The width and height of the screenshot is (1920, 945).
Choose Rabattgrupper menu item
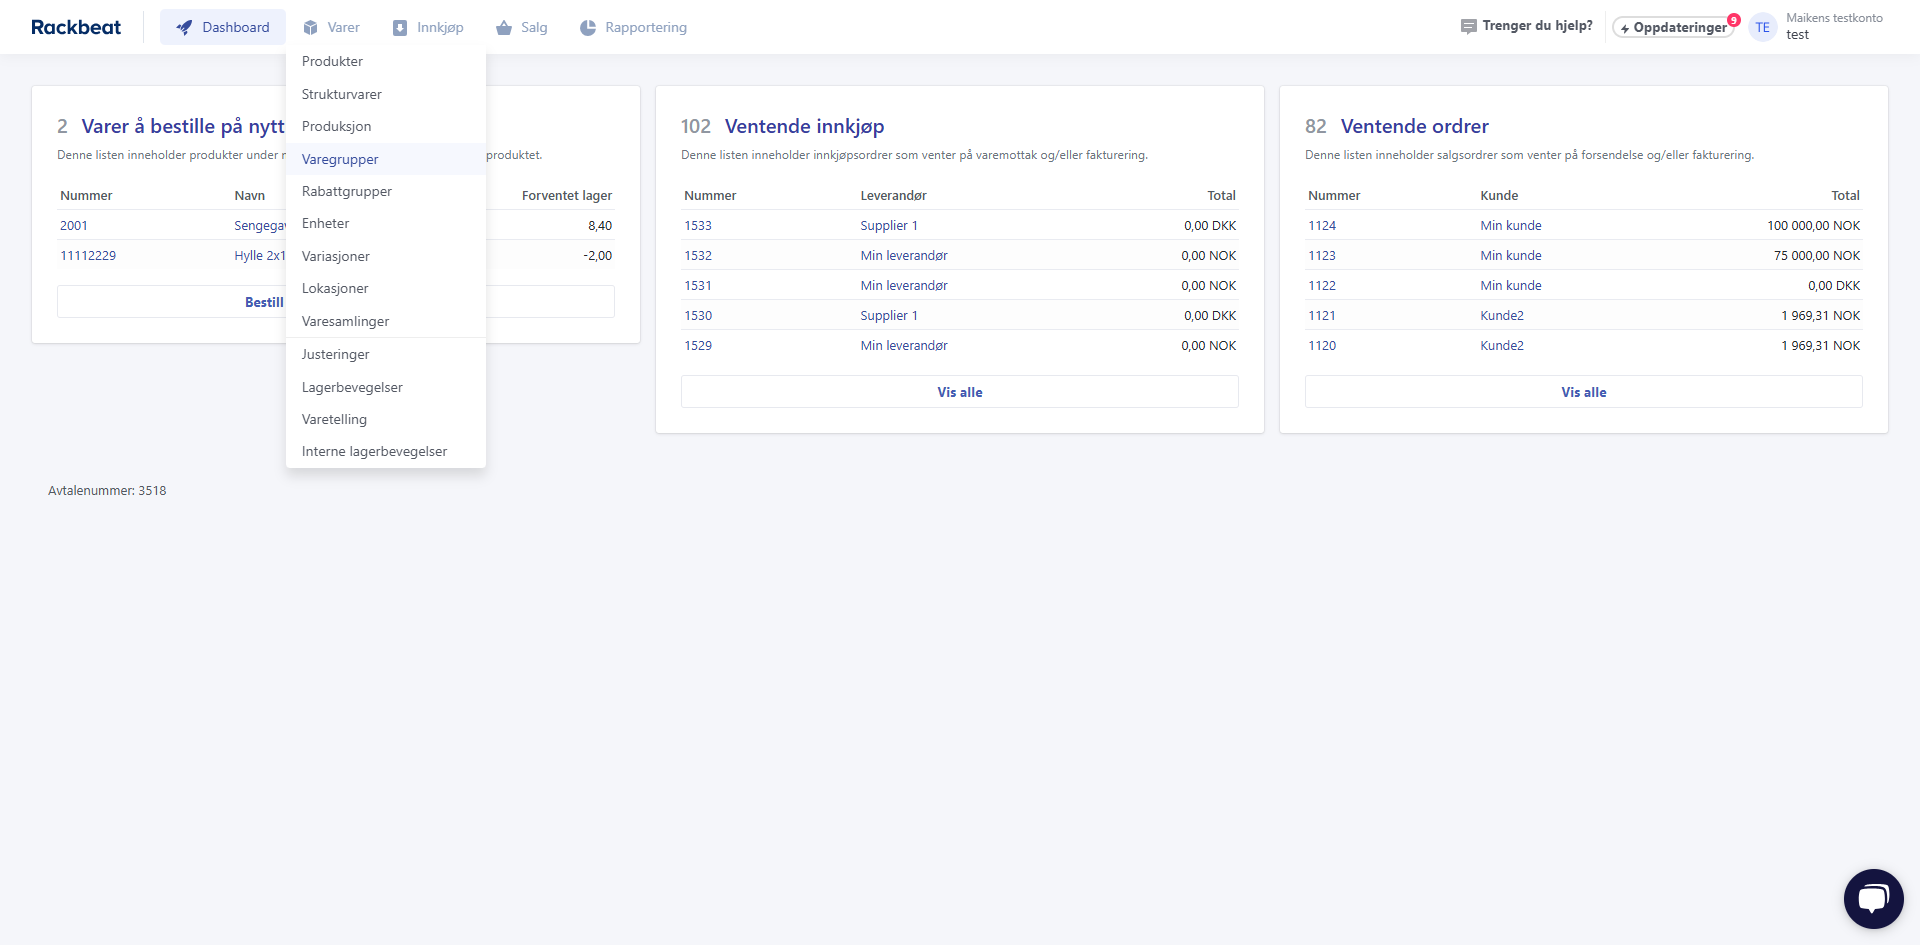tap(386, 191)
